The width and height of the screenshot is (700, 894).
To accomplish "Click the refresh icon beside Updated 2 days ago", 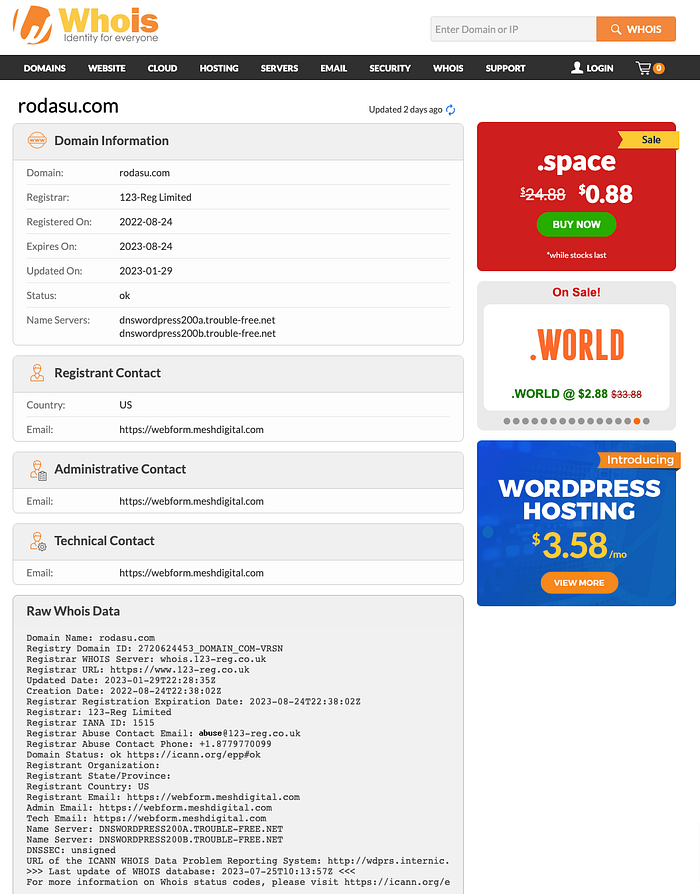I will 450,109.
